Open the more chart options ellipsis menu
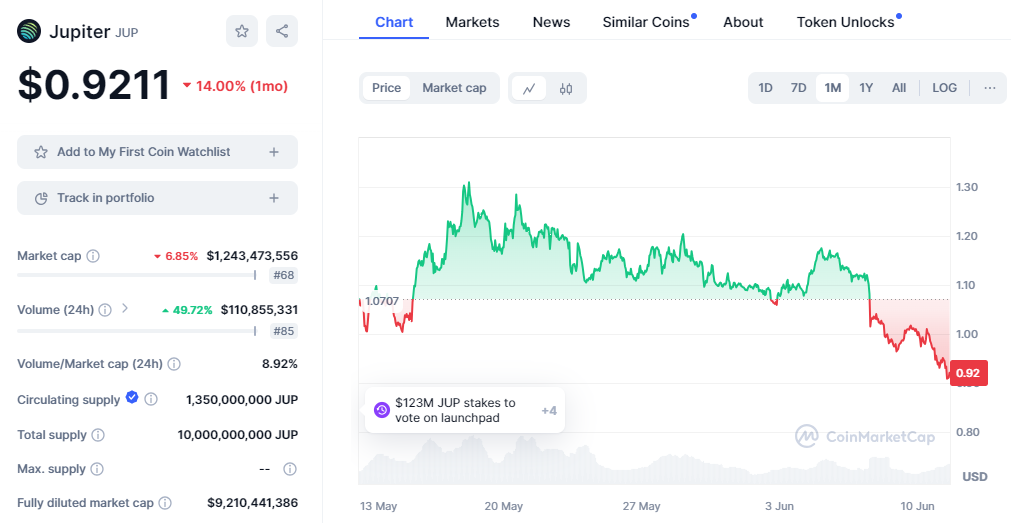Screen dimensions: 1011x523 pos(989,88)
